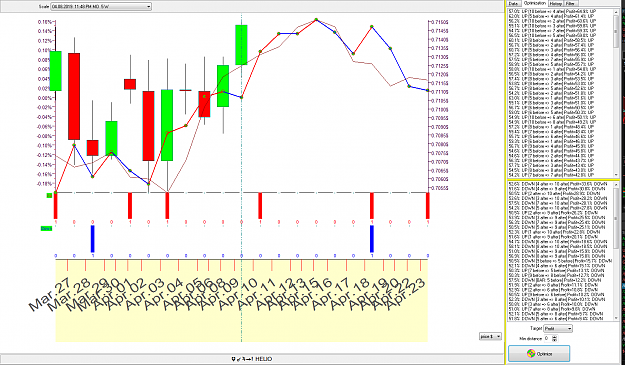
Task: Click the DOWN results list scrollbar thumb
Action: coord(617,217)
